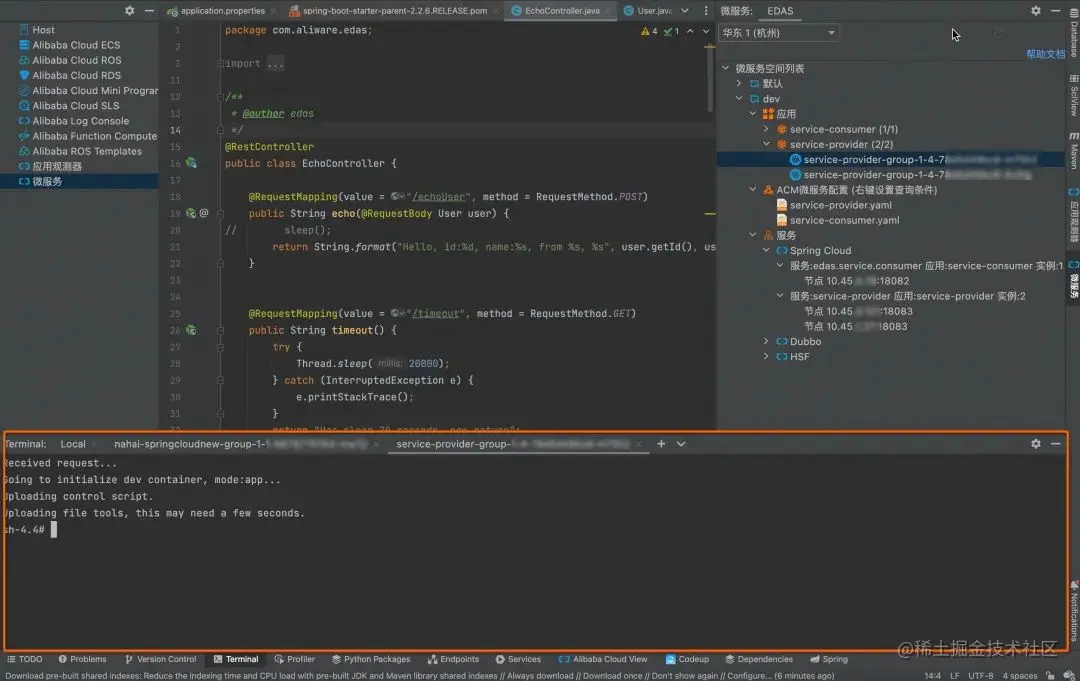Select the EDAS tab in 微服务 panel

tap(780, 10)
